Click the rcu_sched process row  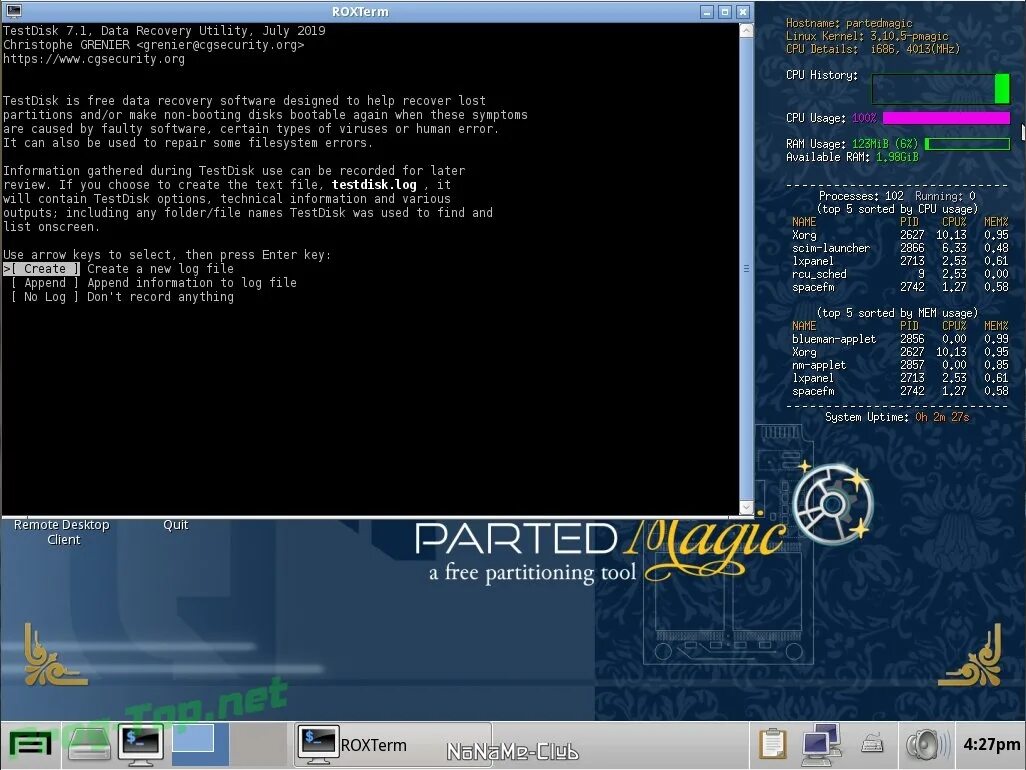click(900, 274)
